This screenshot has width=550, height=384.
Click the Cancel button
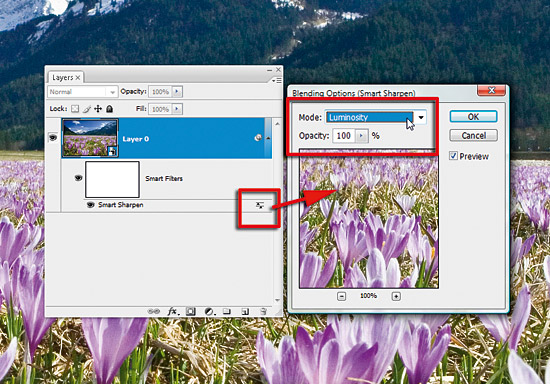[x=473, y=135]
